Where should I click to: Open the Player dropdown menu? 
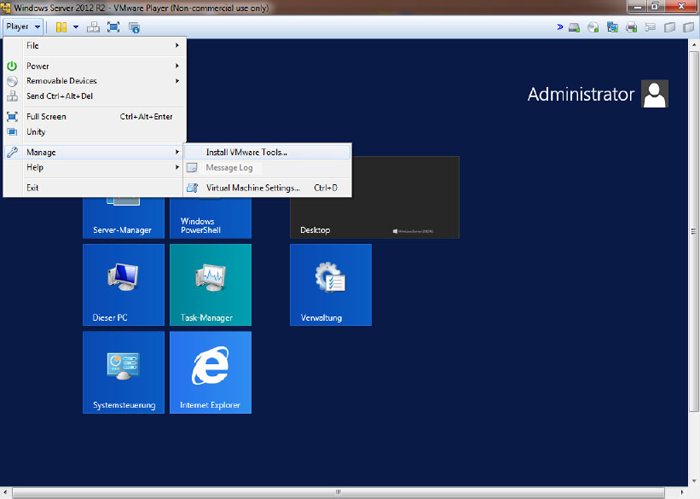(23, 27)
